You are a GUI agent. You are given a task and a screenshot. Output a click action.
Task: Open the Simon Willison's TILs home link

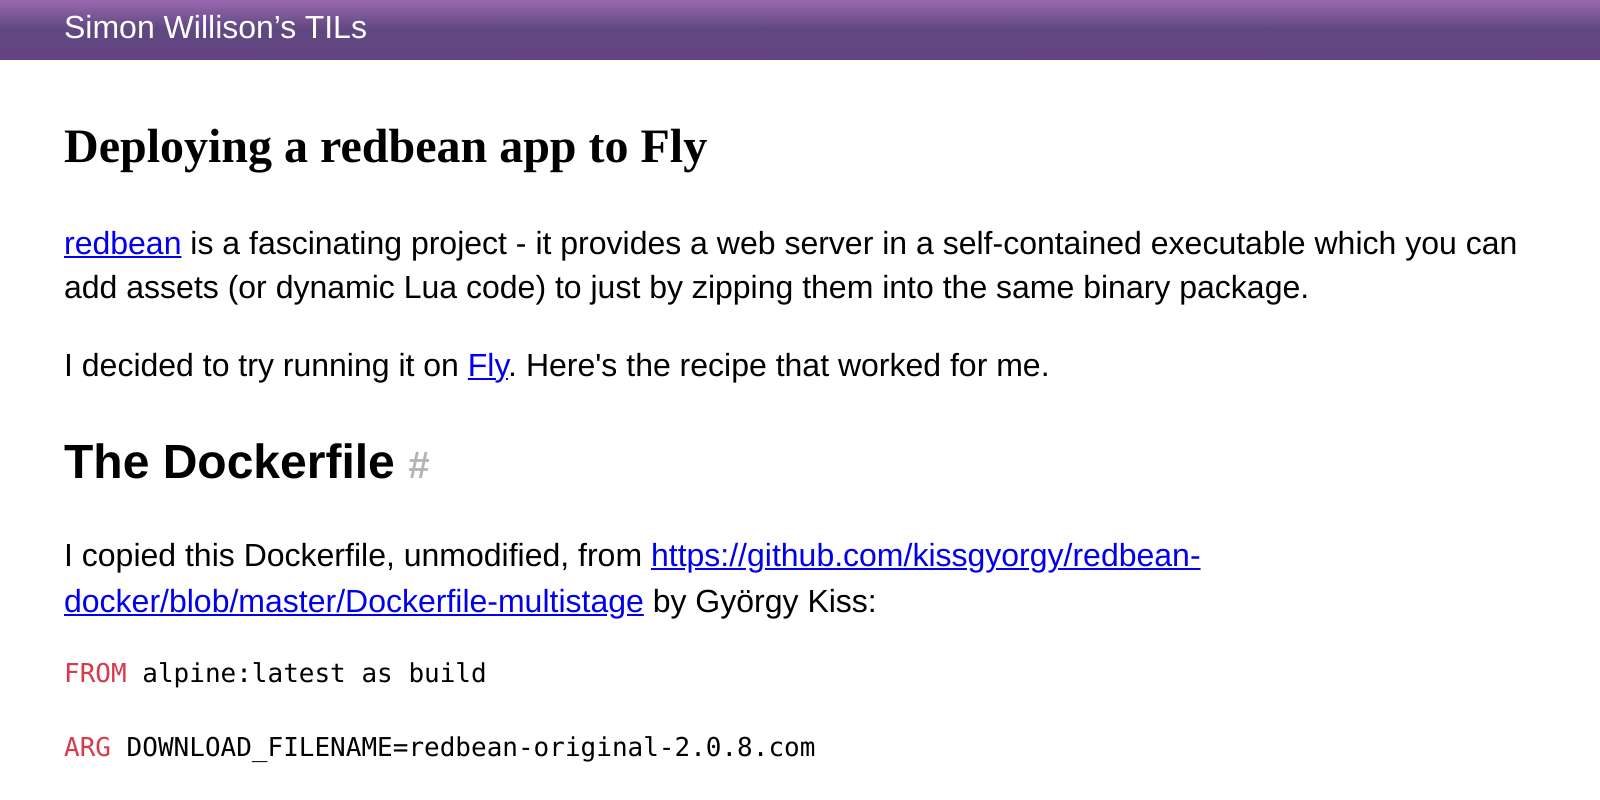click(x=215, y=28)
